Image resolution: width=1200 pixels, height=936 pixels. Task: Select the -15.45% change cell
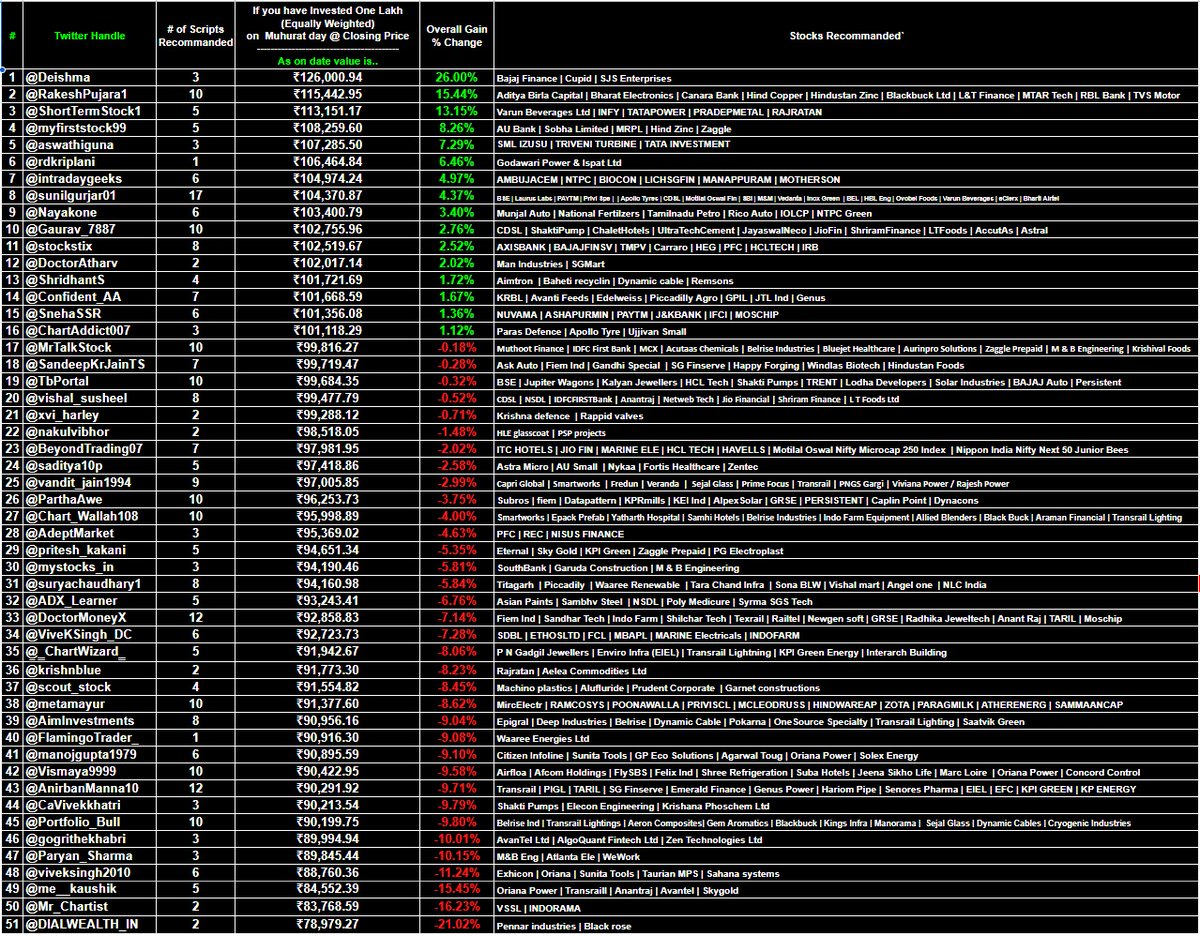[456, 890]
